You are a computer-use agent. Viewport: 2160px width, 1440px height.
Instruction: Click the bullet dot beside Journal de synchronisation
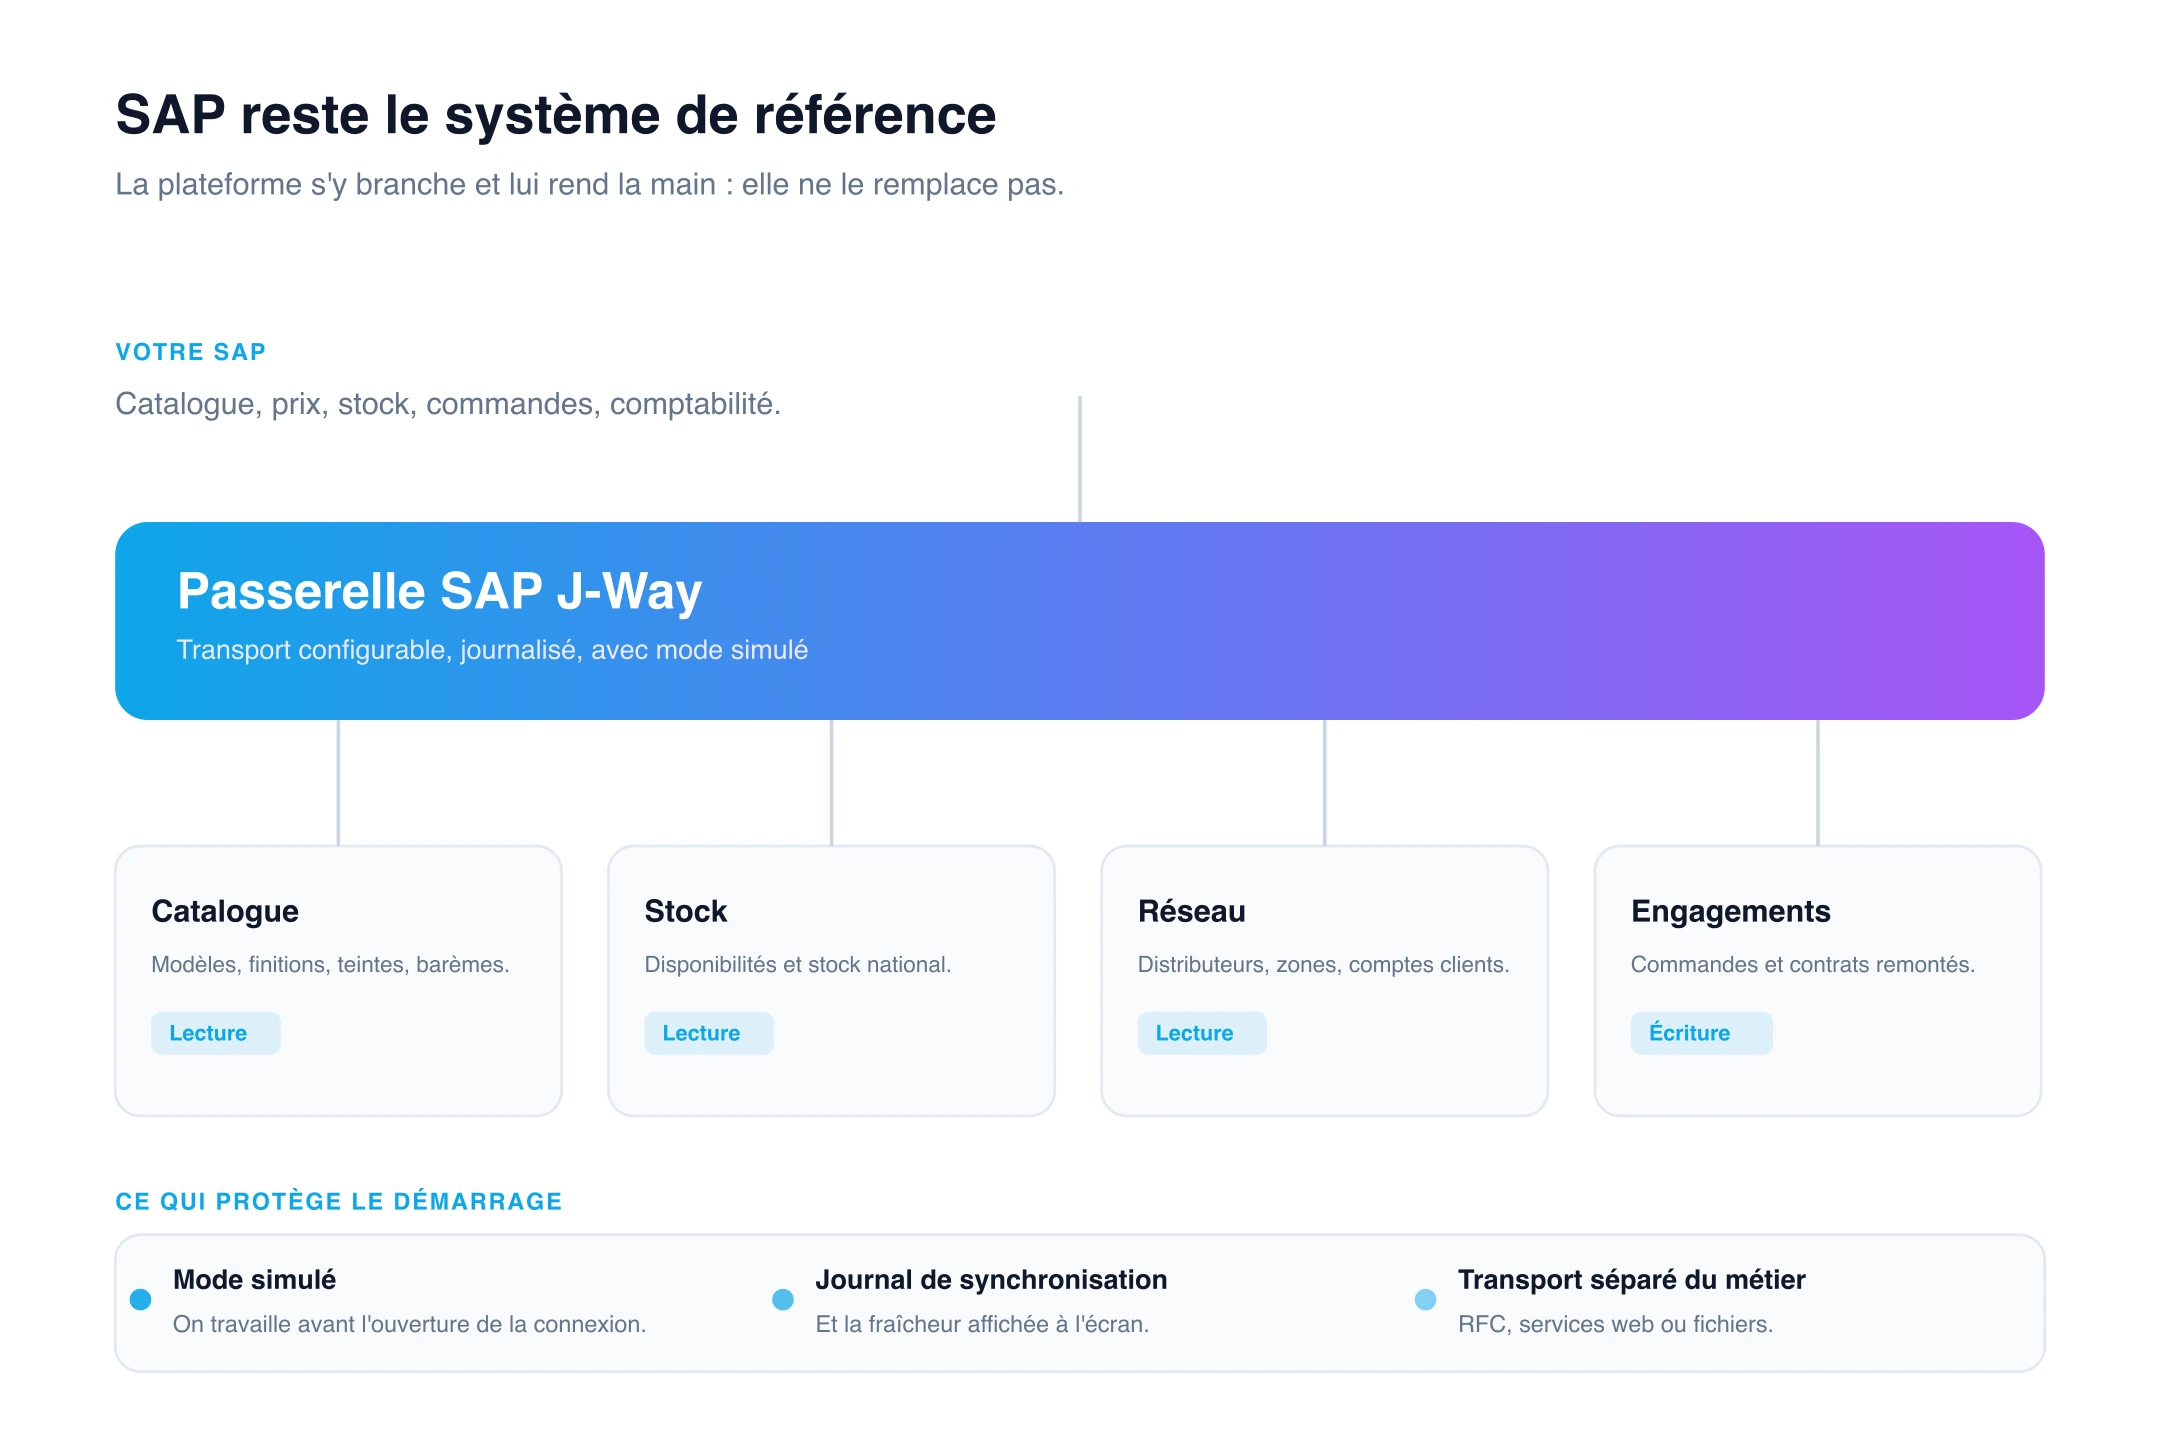coord(783,1299)
